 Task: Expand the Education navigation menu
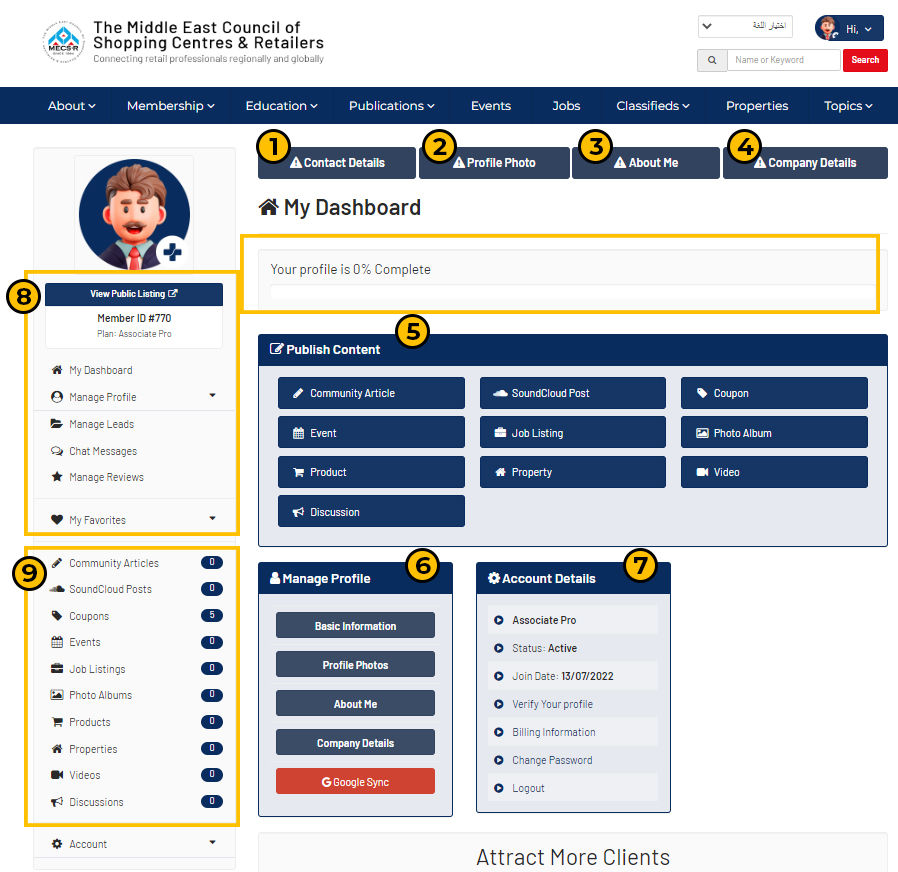click(x=281, y=106)
